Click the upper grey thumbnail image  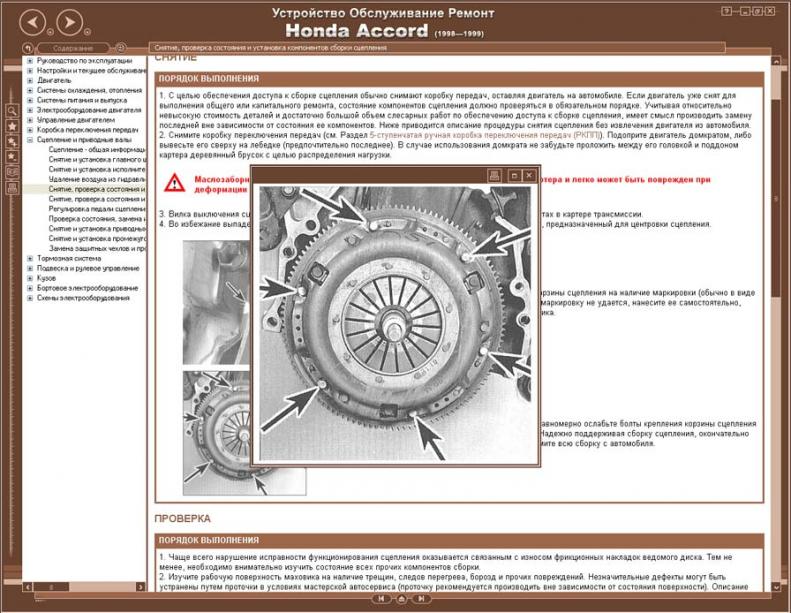coord(216,302)
